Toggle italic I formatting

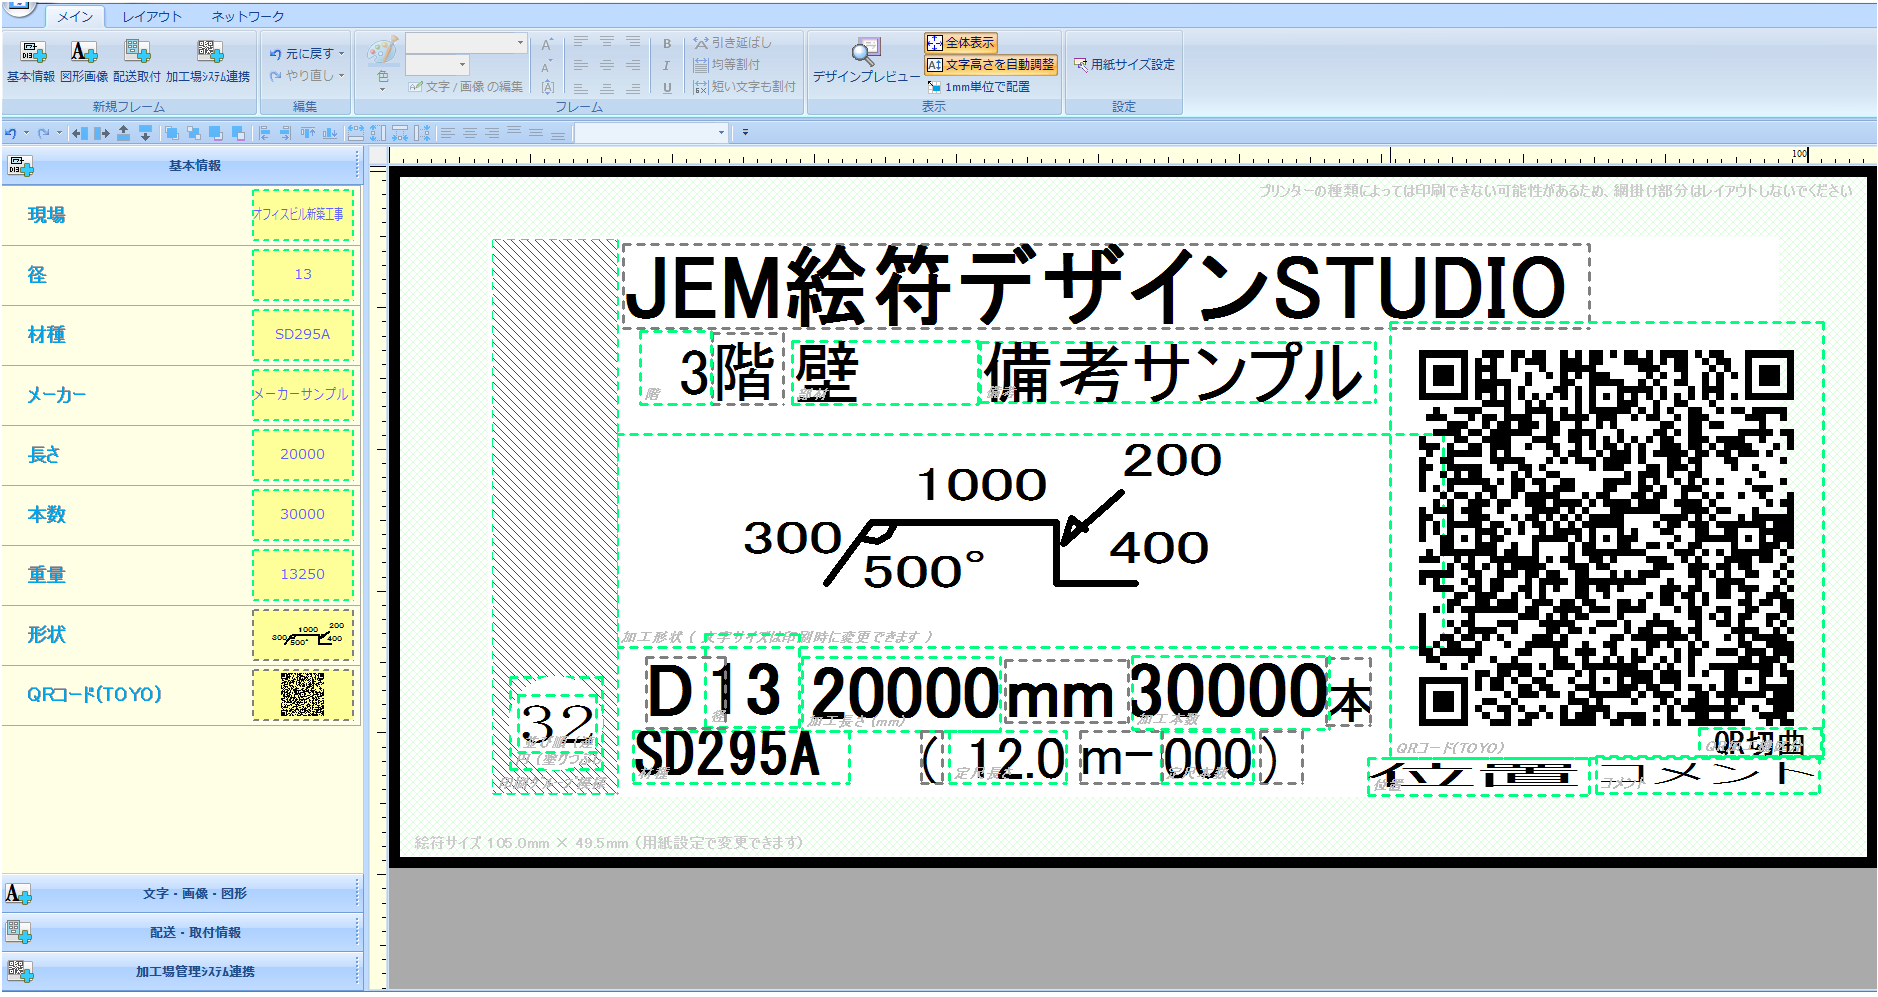pyautogui.click(x=667, y=66)
